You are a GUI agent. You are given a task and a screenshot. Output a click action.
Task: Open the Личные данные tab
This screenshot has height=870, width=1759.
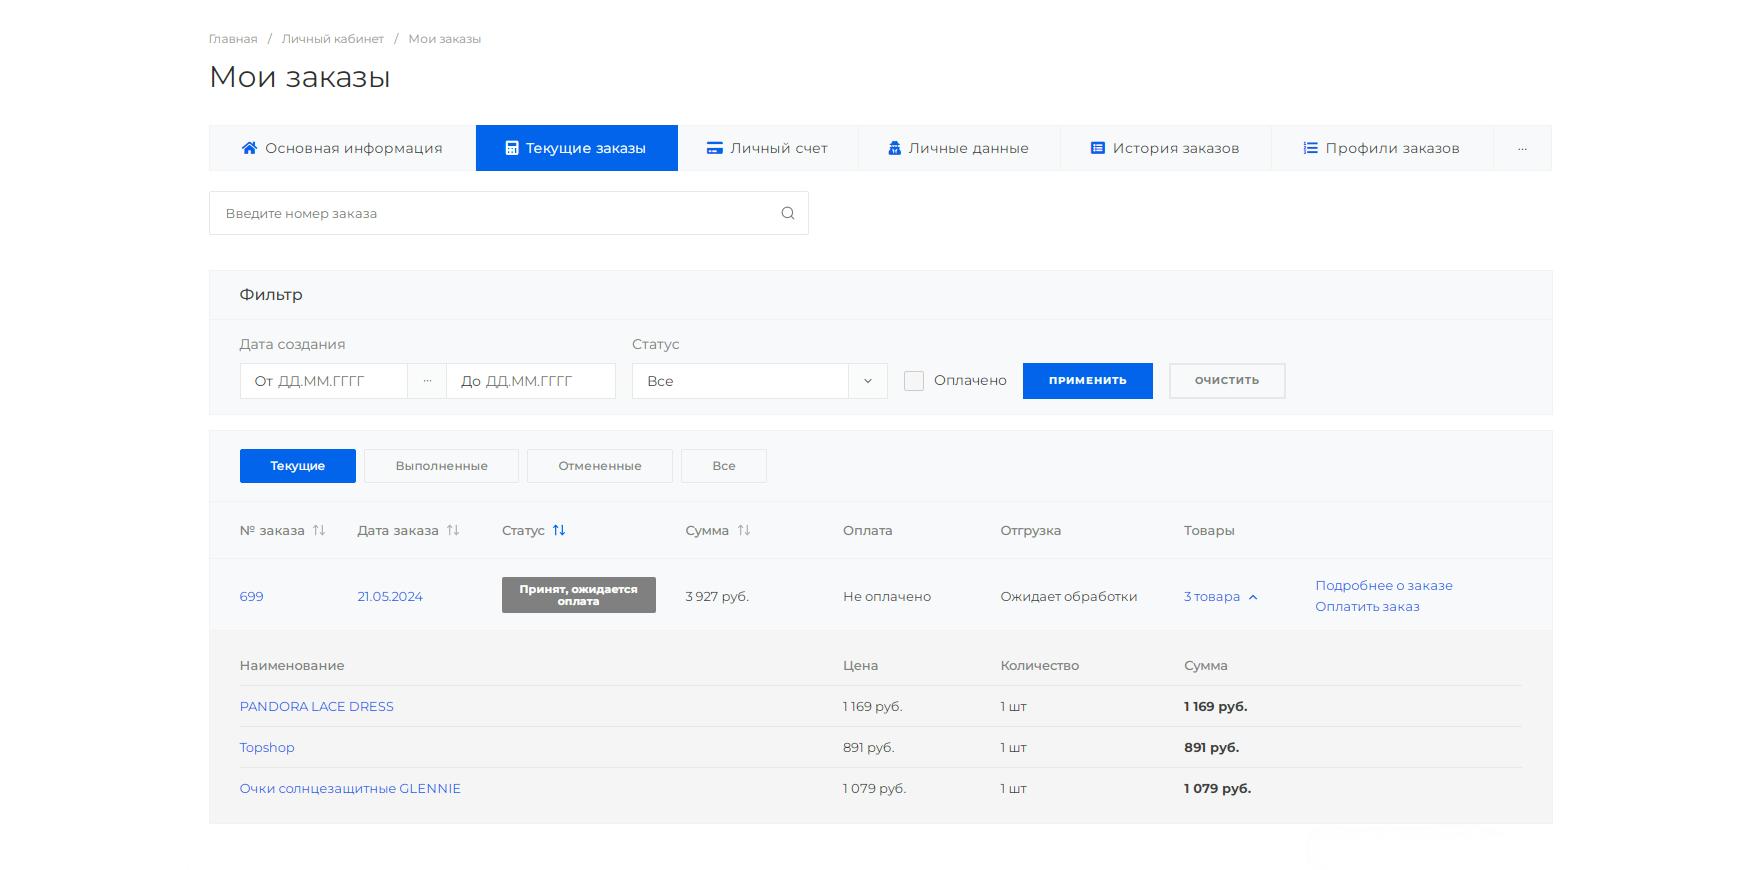click(x=958, y=148)
